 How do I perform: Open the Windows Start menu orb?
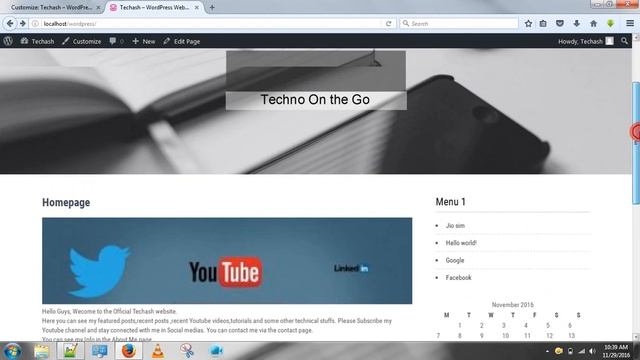point(12,351)
